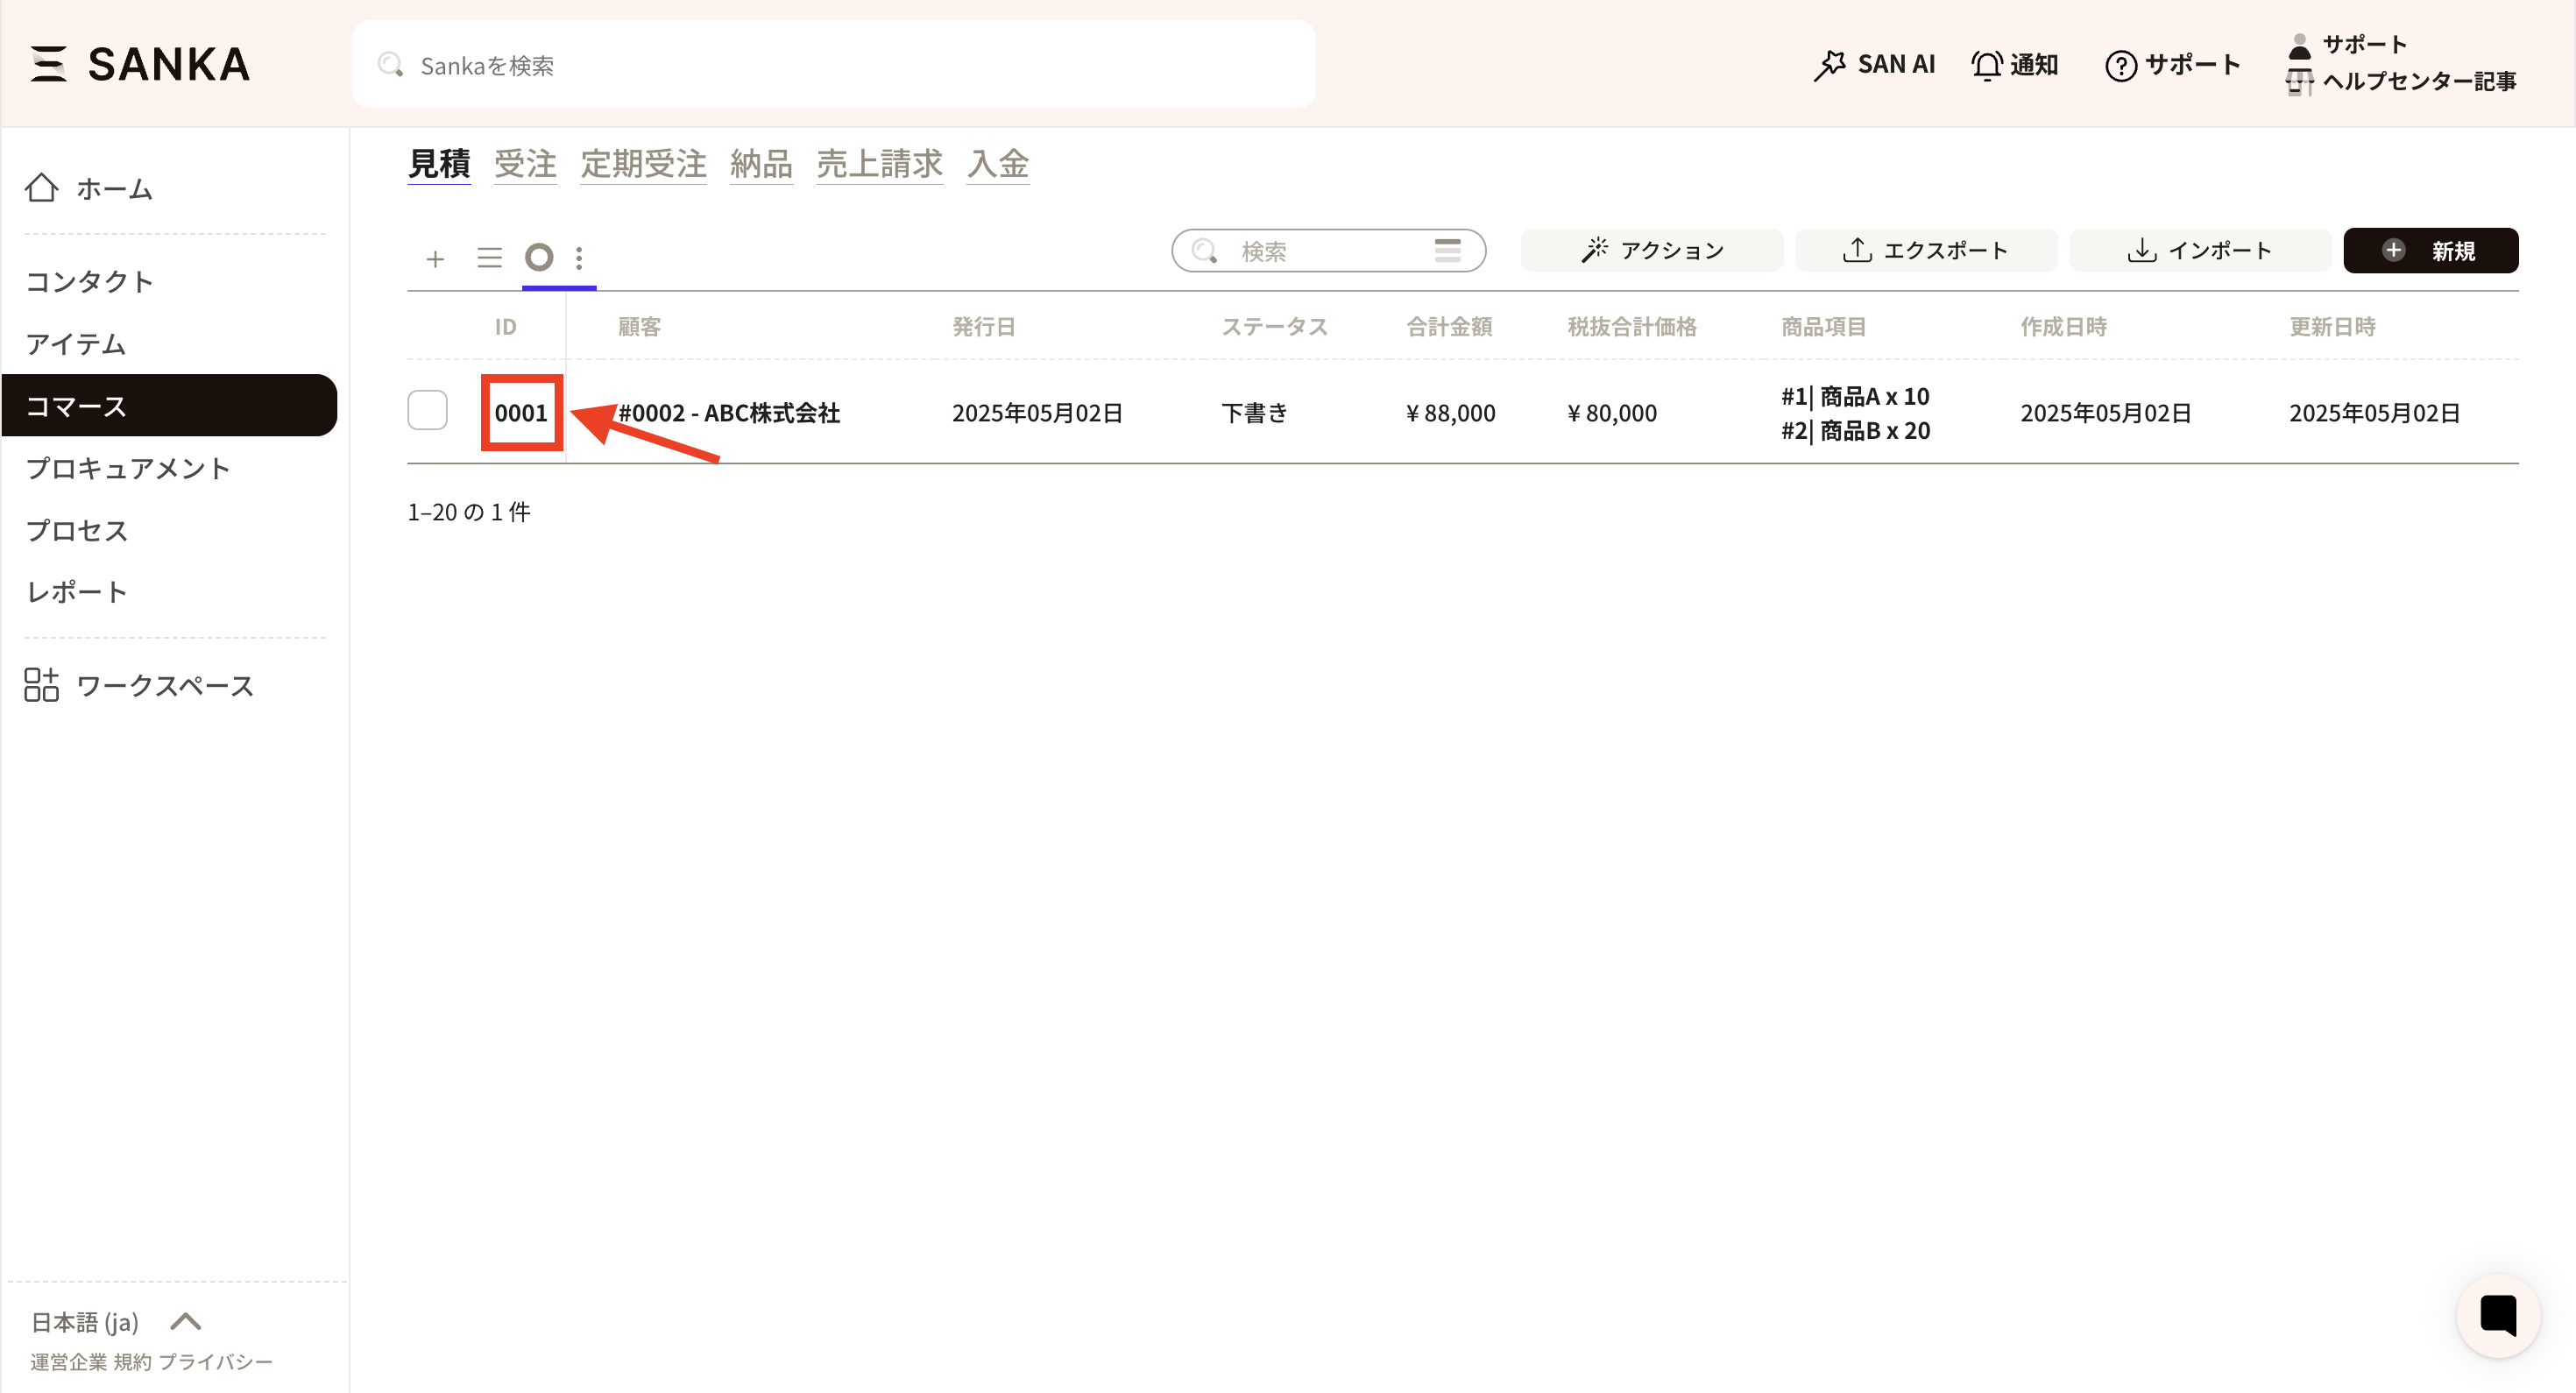Viewport: 2576px width, 1393px height.
Task: Click the filter icon inside table search
Action: pos(1447,250)
